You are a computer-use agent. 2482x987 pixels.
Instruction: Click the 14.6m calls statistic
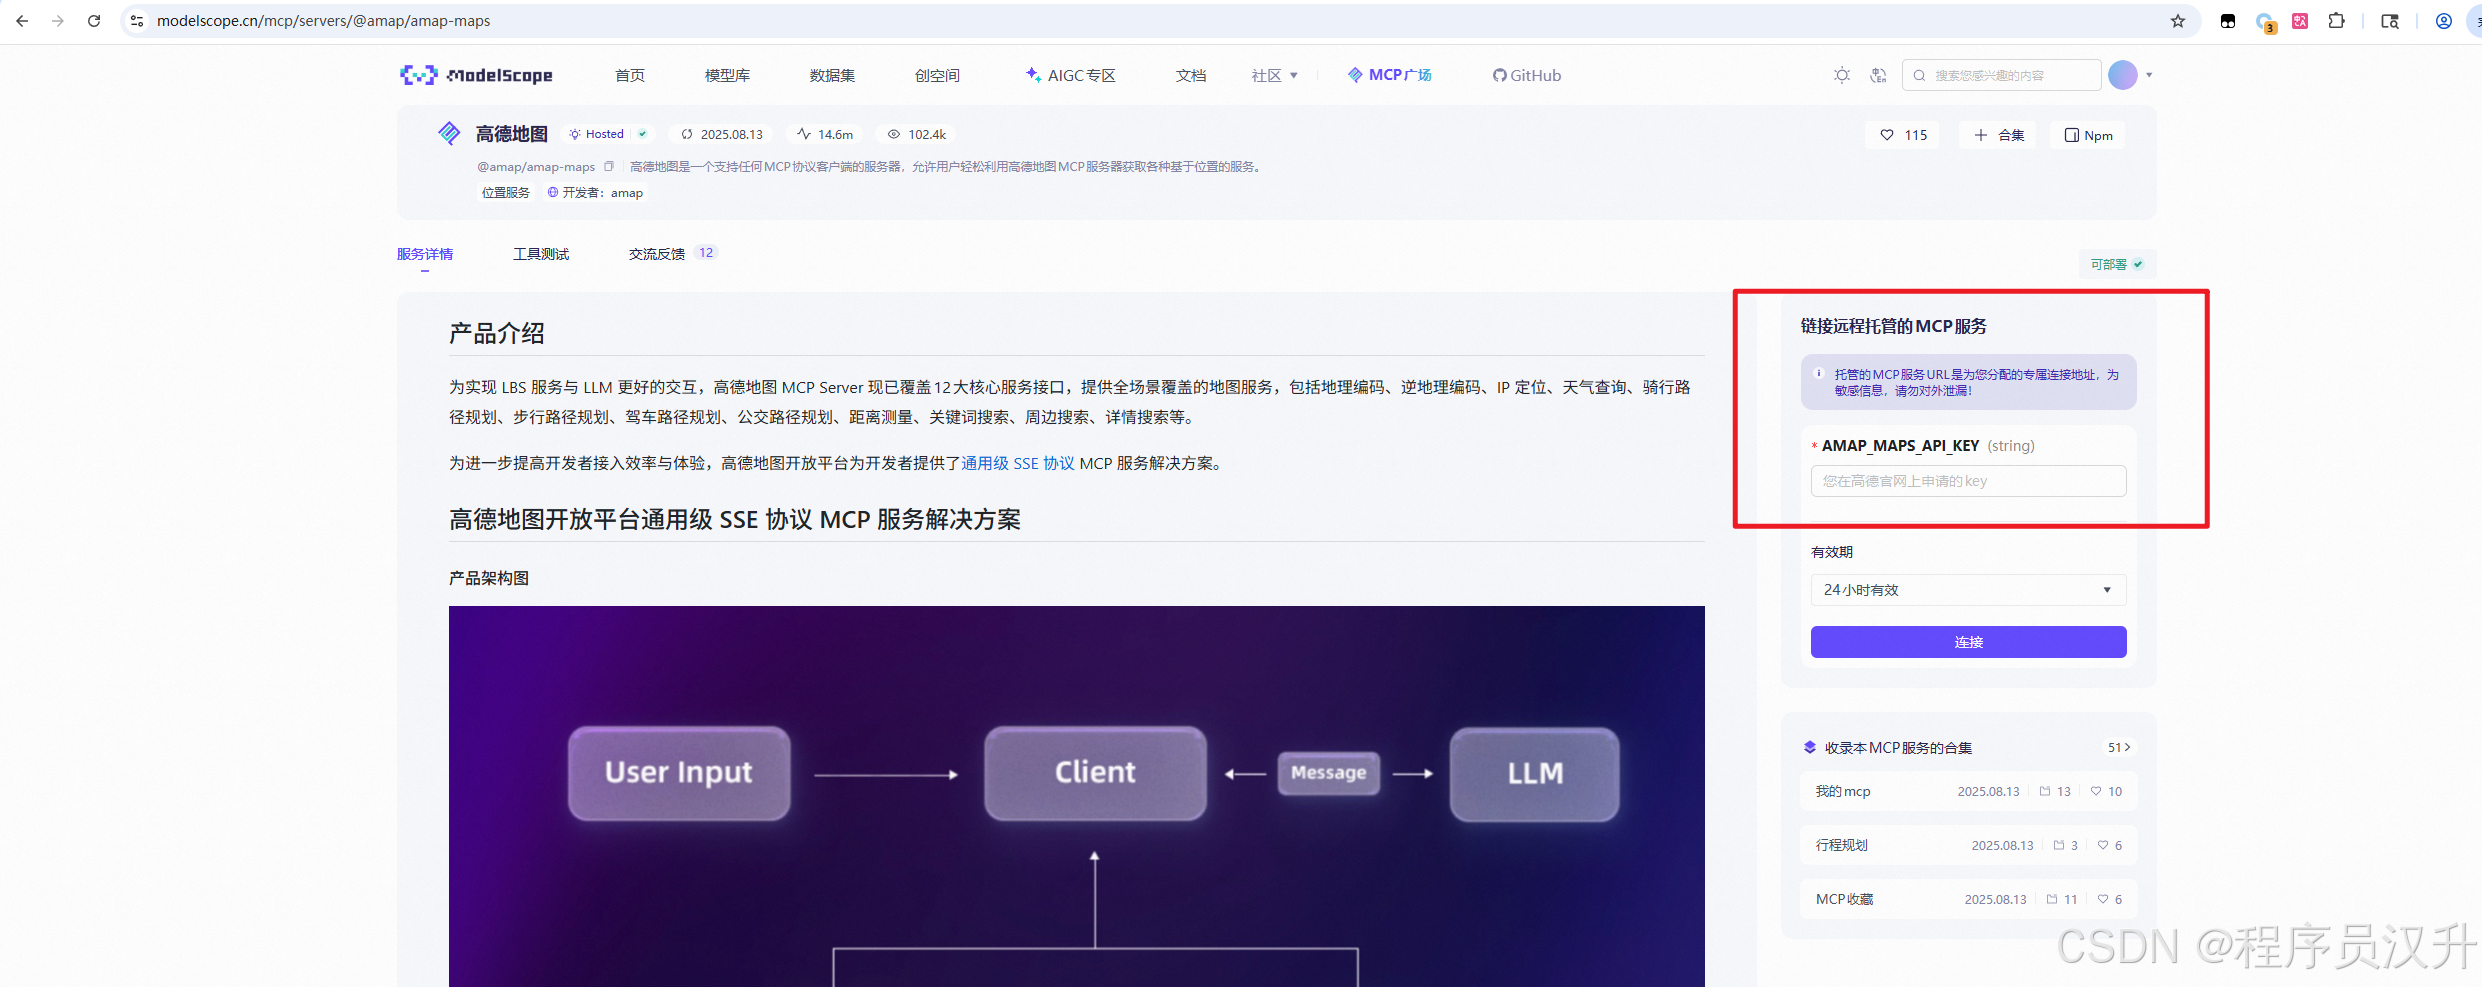click(826, 134)
